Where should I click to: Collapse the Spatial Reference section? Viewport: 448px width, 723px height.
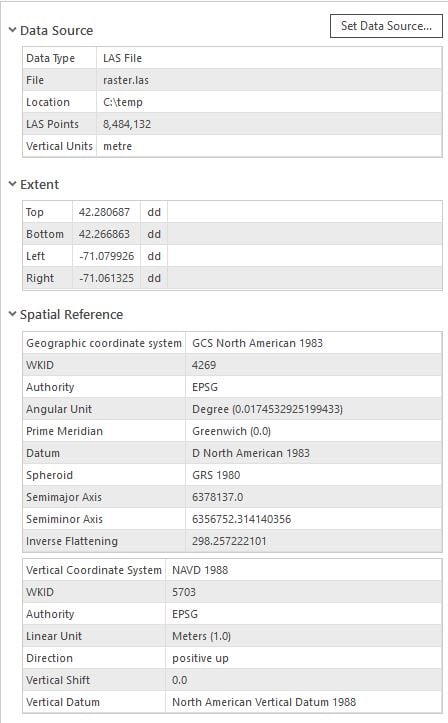pyautogui.click(x=12, y=314)
